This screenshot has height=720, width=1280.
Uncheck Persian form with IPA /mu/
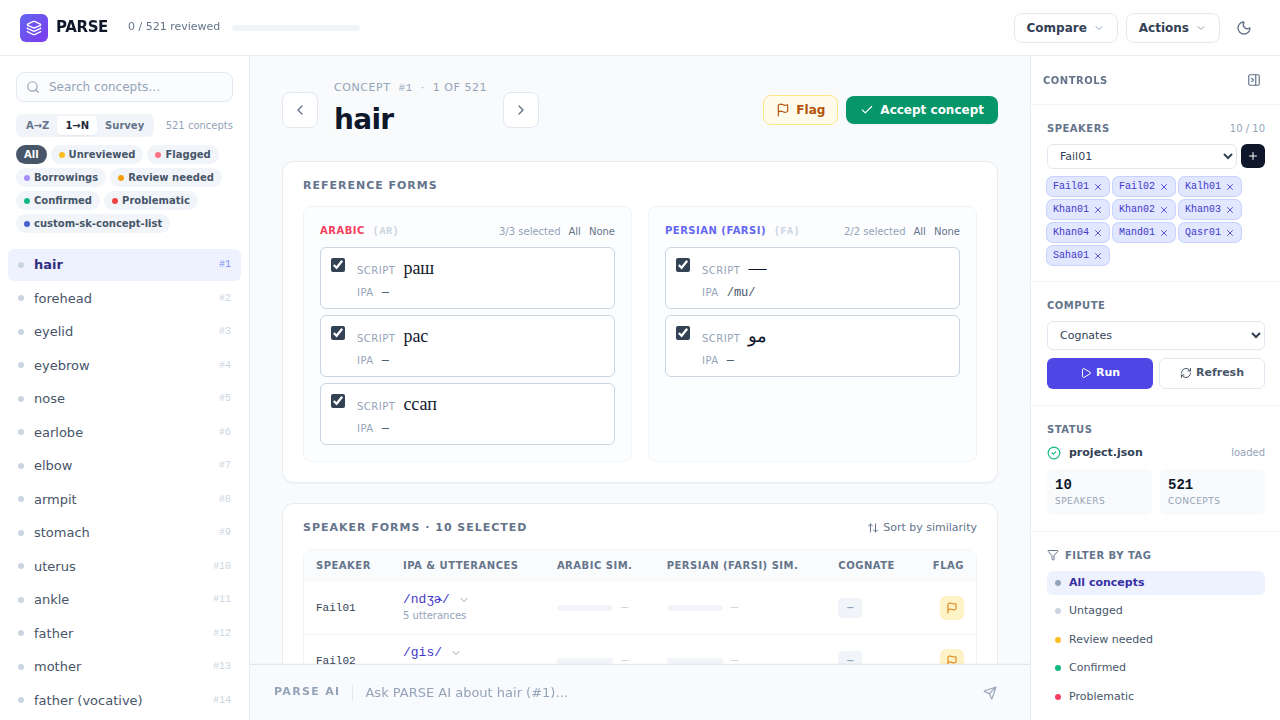[683, 265]
